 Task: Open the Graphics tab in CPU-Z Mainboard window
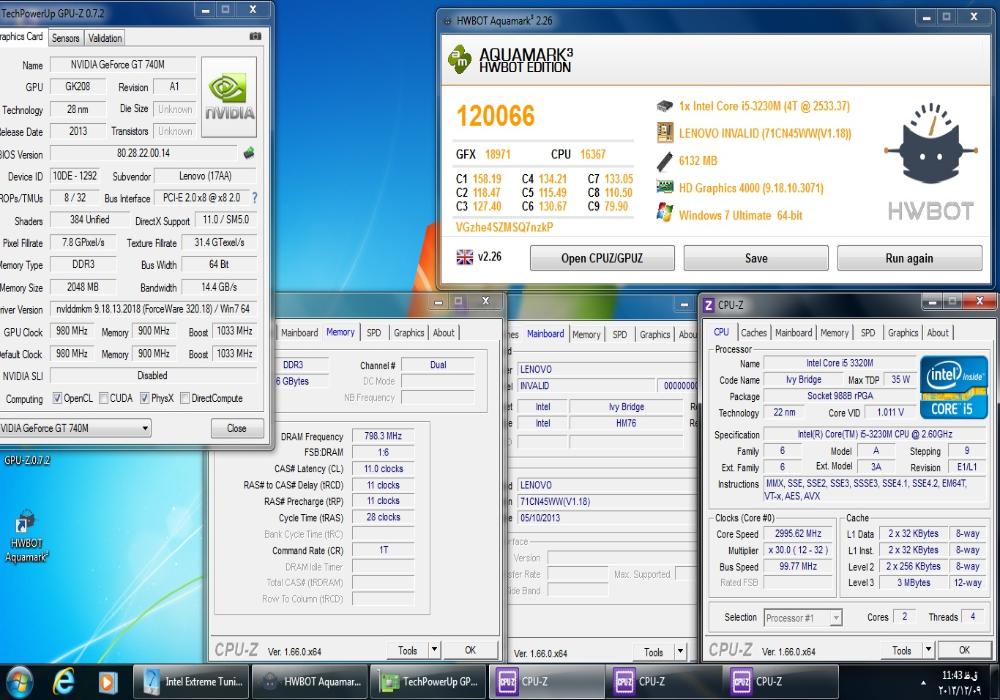pos(654,334)
